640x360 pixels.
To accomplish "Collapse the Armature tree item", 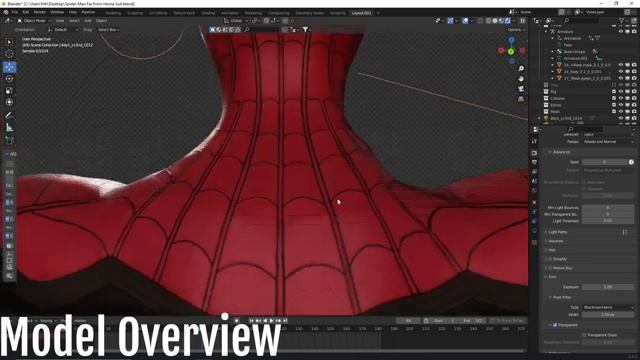I will (x=546, y=31).
